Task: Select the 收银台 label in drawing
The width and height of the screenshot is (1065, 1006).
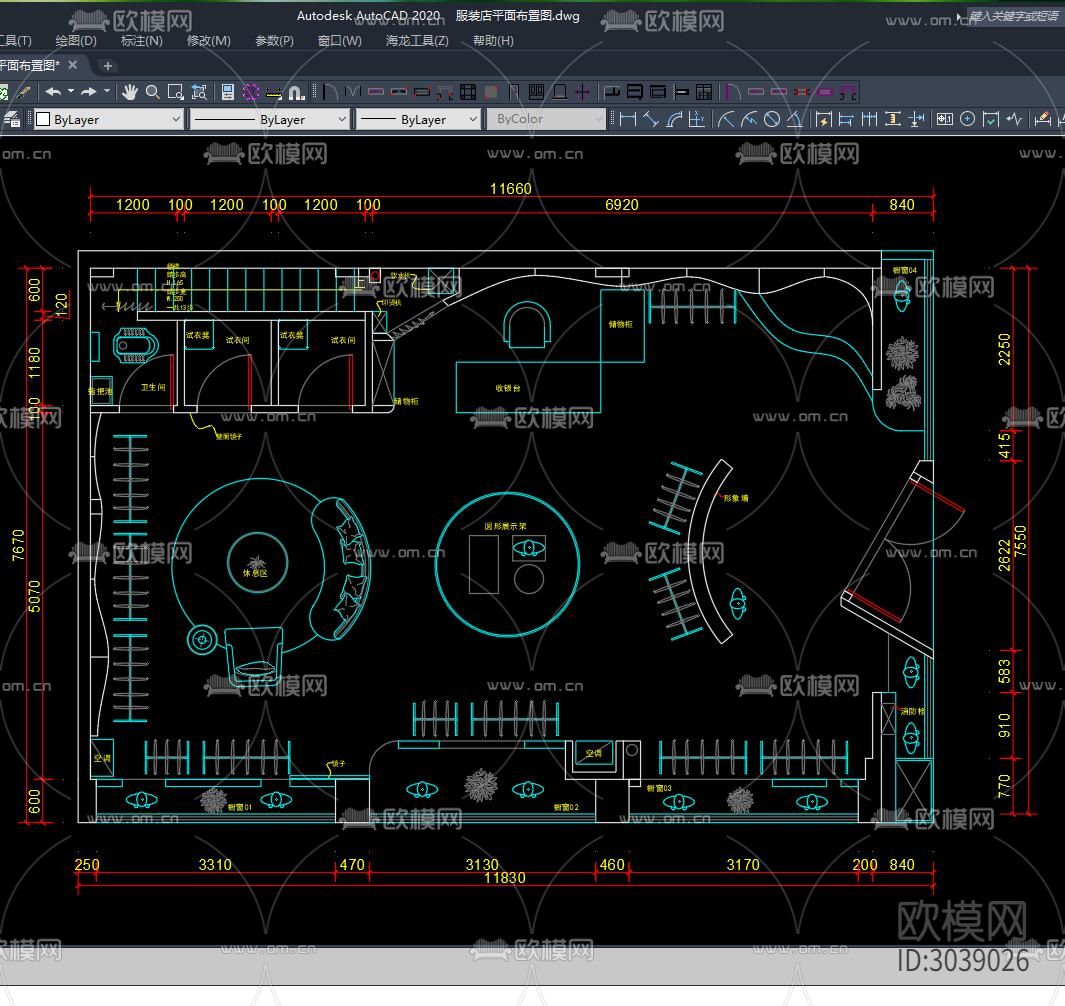Action: 507,389
